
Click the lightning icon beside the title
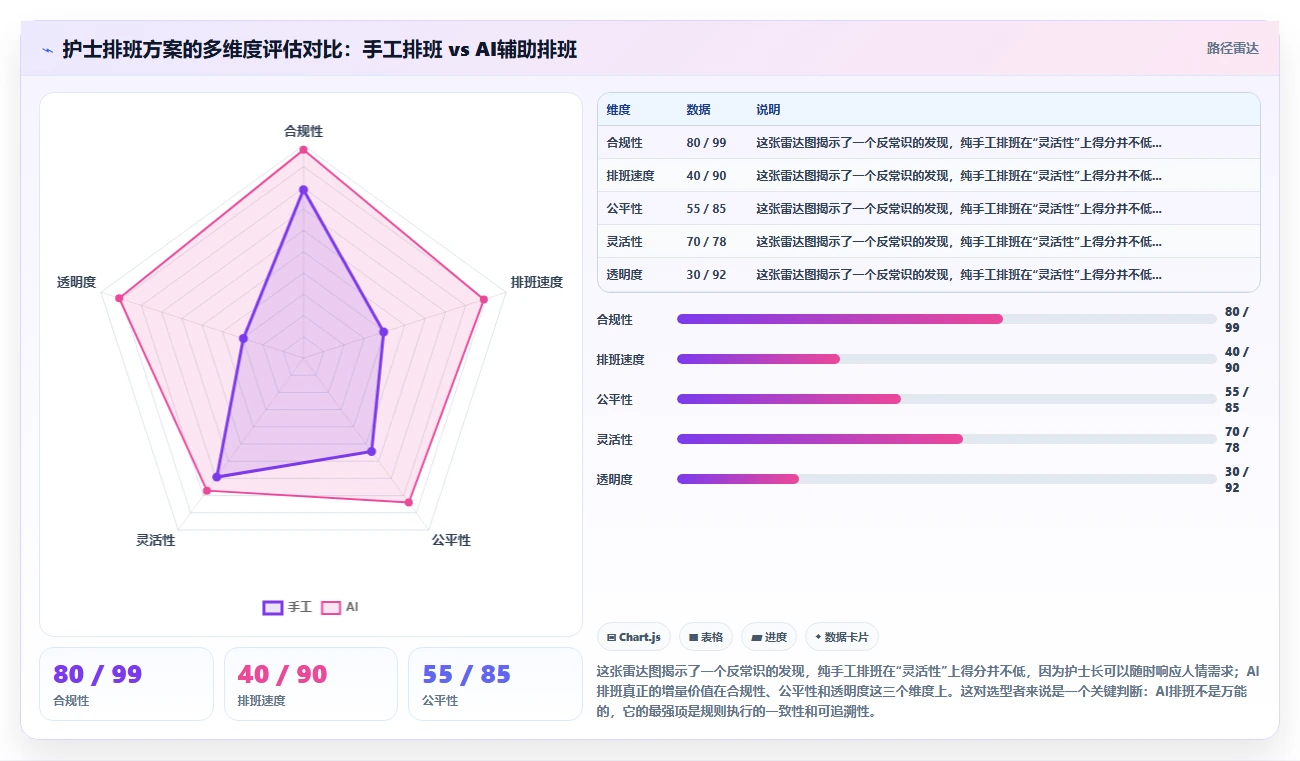point(48,50)
